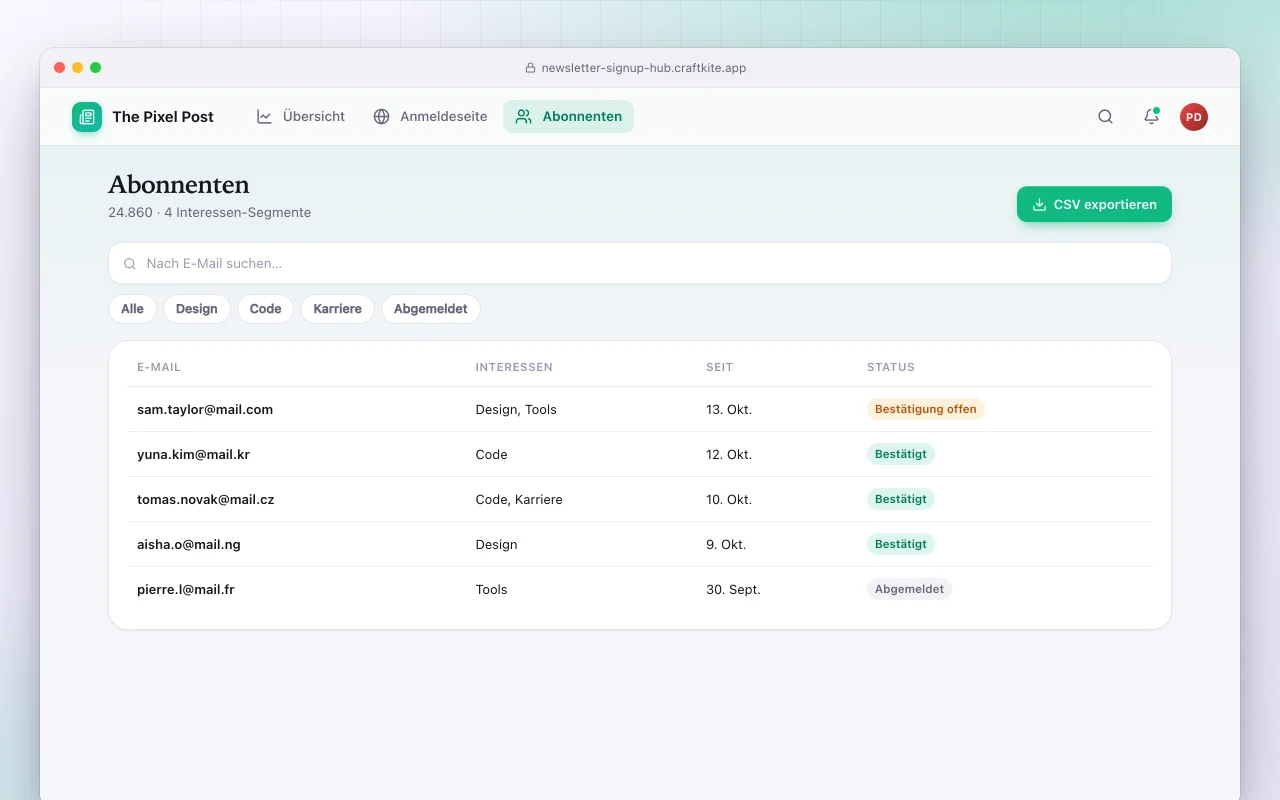Select tomas.novak@mail.cz email
This screenshot has width=1280, height=800.
point(205,499)
